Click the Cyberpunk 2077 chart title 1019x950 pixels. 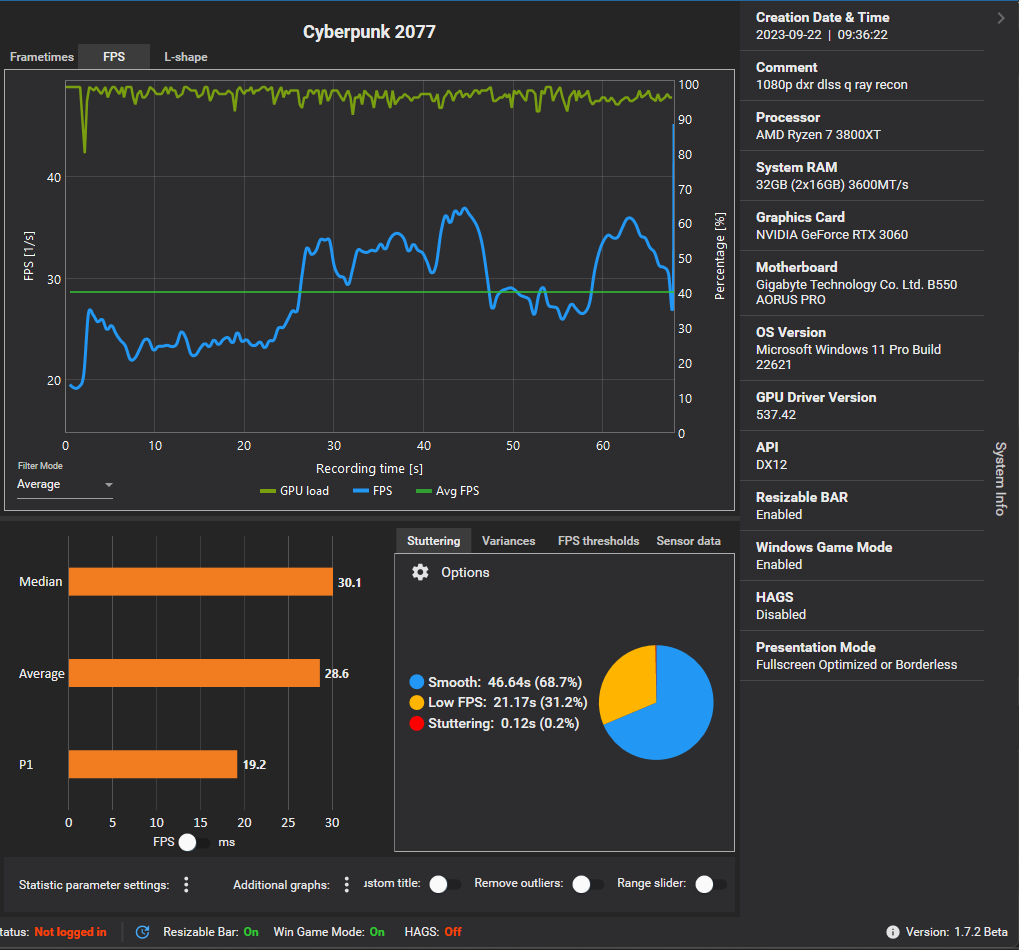(369, 32)
